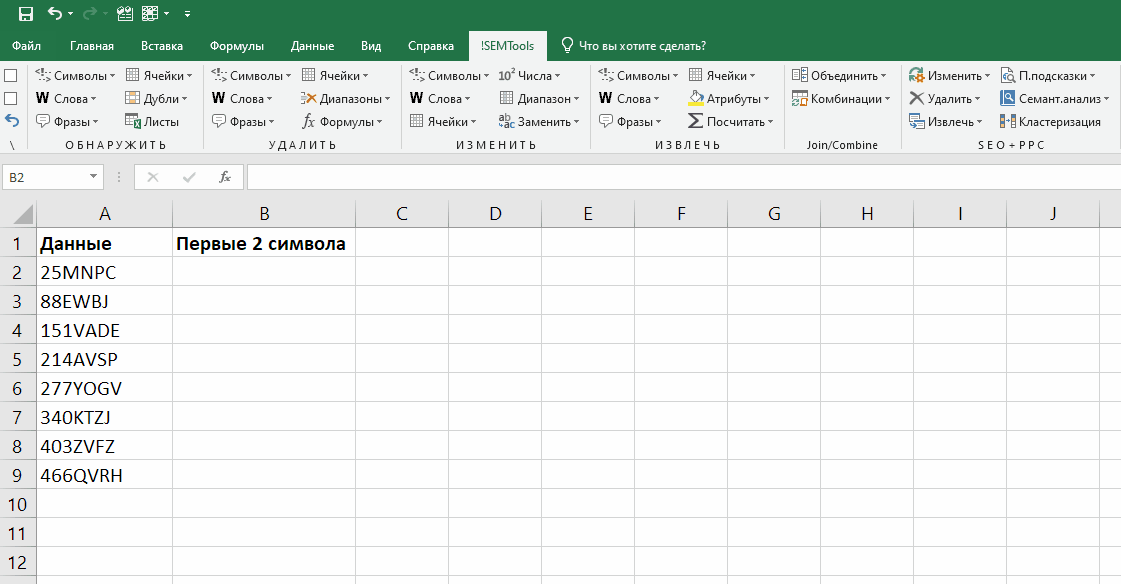Select header cell Первые 2 символа
Image resolution: width=1121 pixels, height=584 pixels.
coord(264,243)
